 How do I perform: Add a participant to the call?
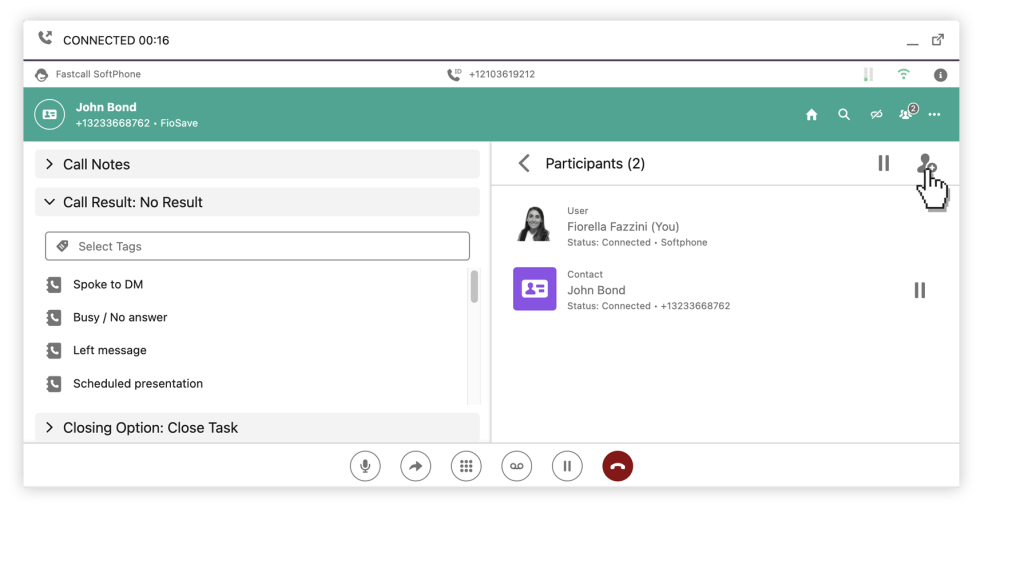[927, 163]
